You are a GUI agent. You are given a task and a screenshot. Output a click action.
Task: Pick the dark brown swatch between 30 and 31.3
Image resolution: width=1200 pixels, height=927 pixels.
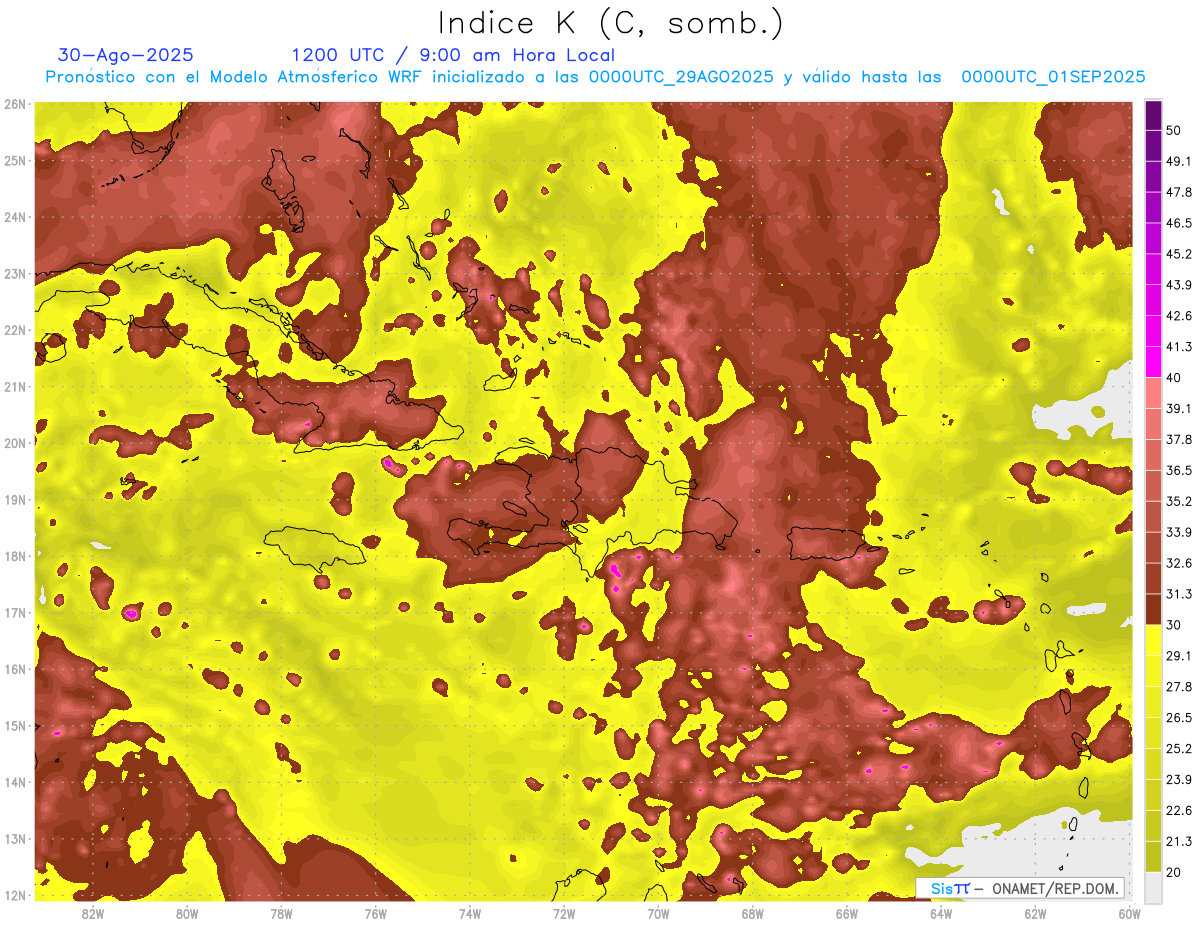click(x=1153, y=609)
